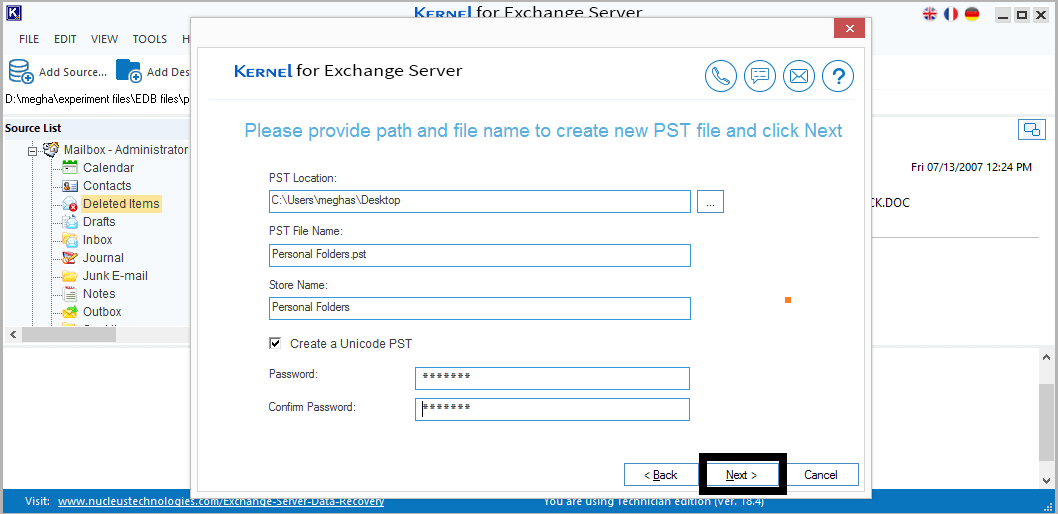1058x514 pixels.
Task: Click the Journal folder icon
Action: (x=70, y=258)
